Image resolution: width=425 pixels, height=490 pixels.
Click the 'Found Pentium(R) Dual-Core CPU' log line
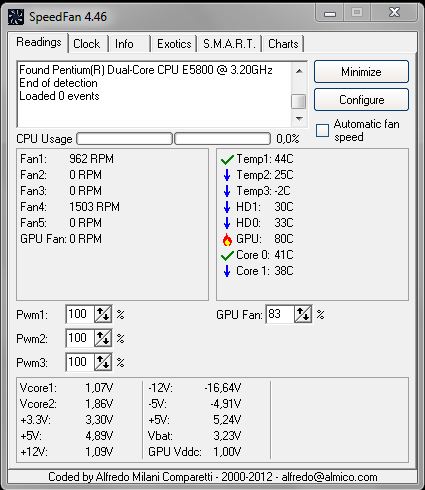coord(146,70)
